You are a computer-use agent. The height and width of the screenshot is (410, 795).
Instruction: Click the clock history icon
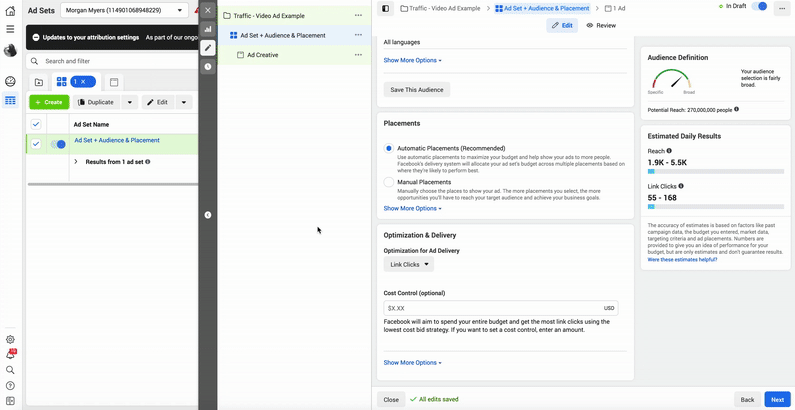coord(208,66)
